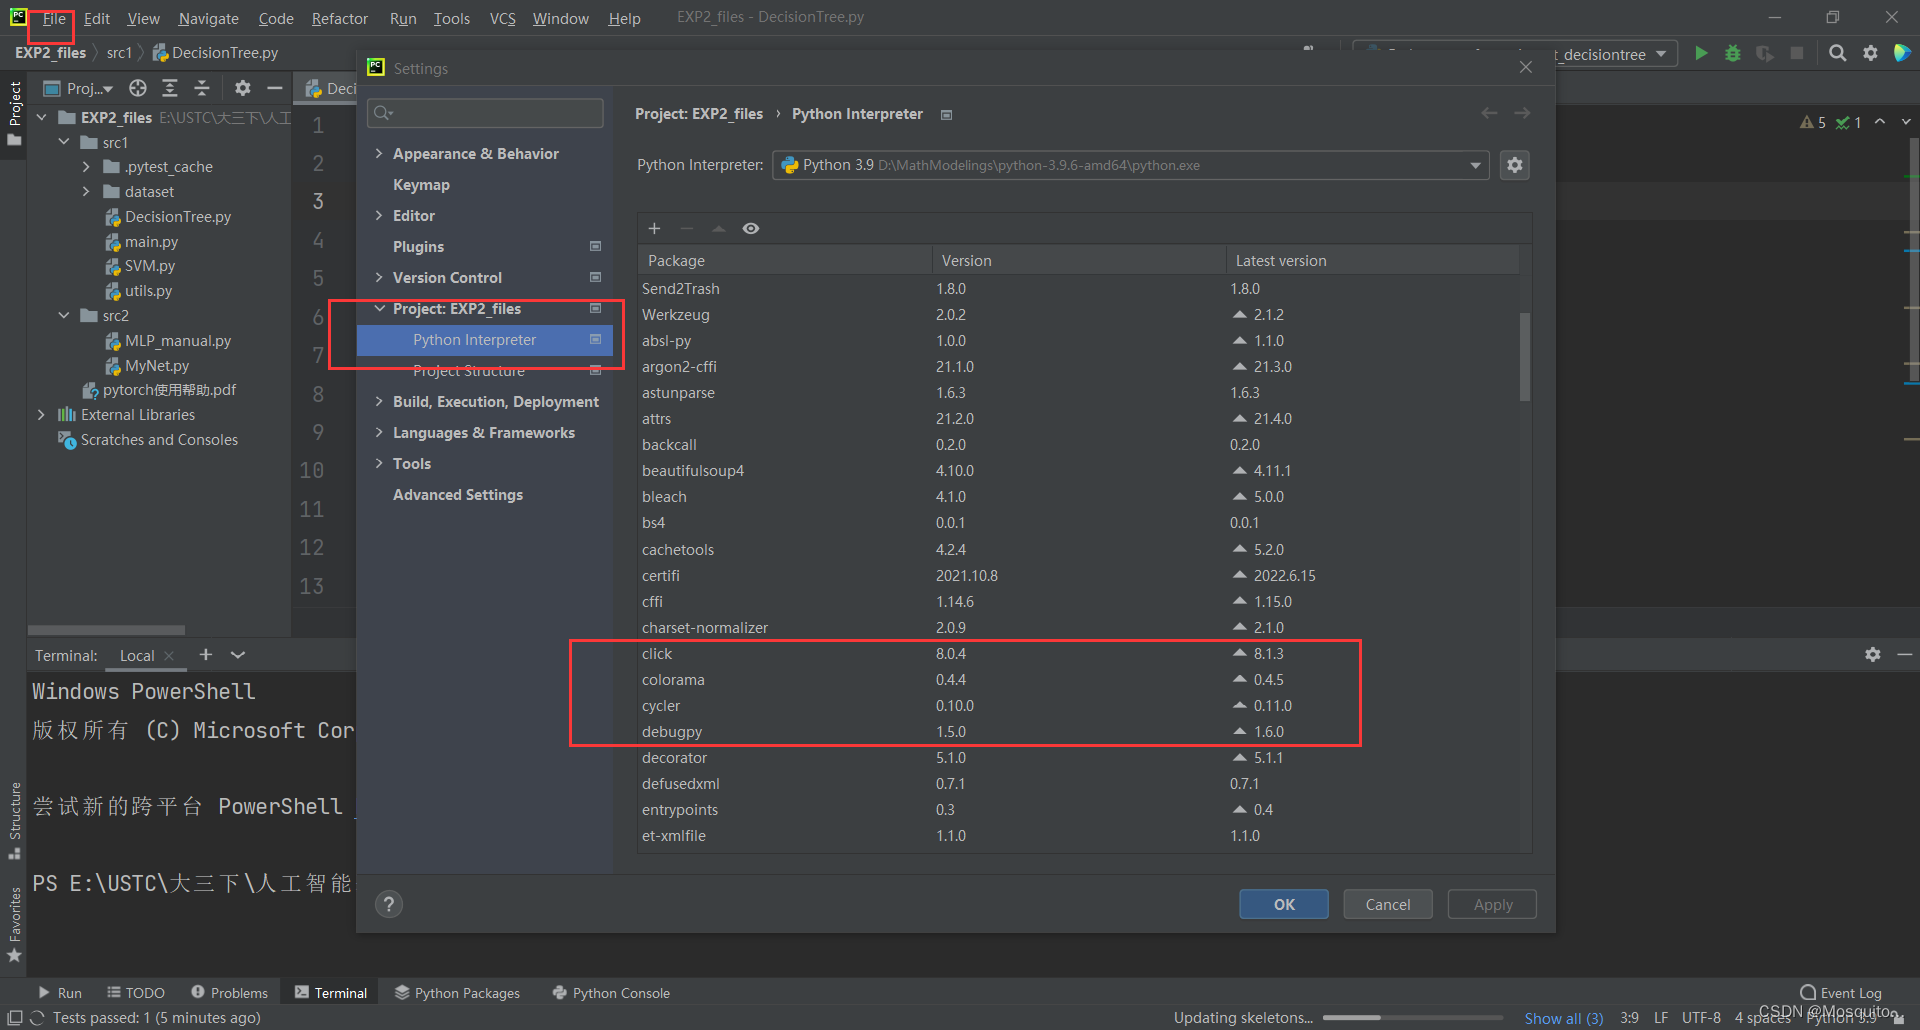Click the Apply button in Settings
Viewport: 1920px width, 1030px height.
click(x=1493, y=904)
